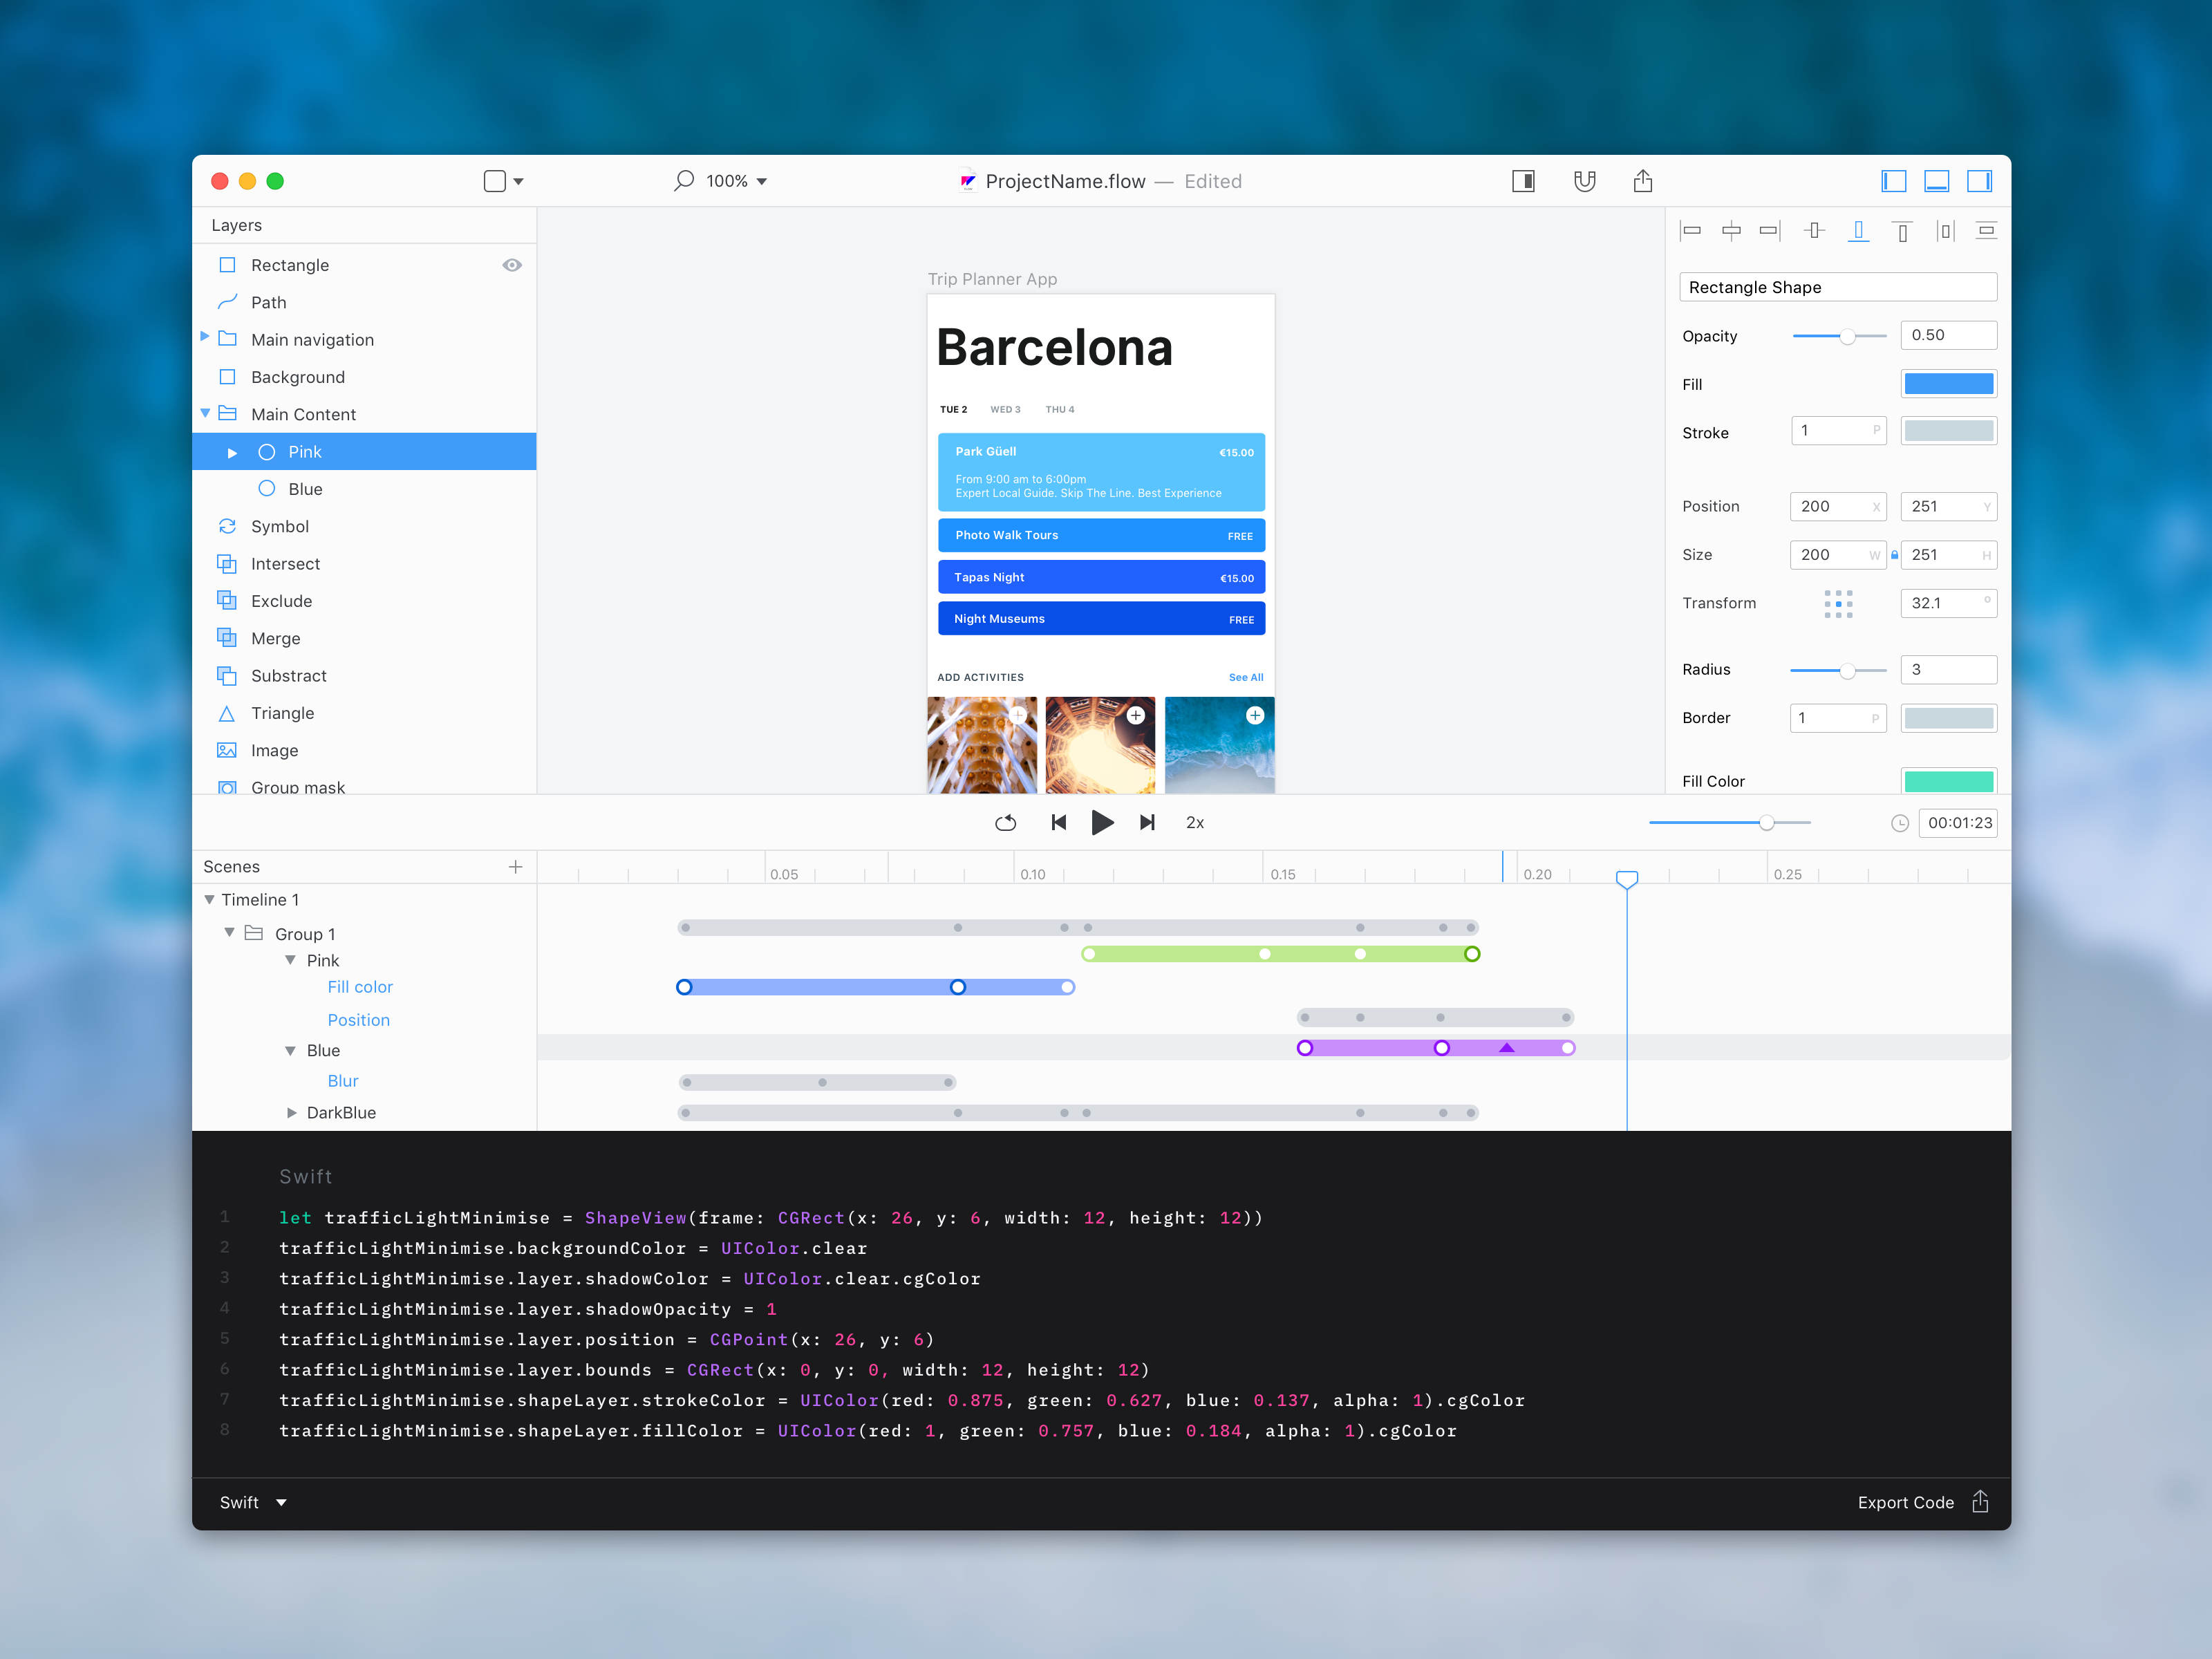Click the teal Fill Color swatch

coord(1948,781)
